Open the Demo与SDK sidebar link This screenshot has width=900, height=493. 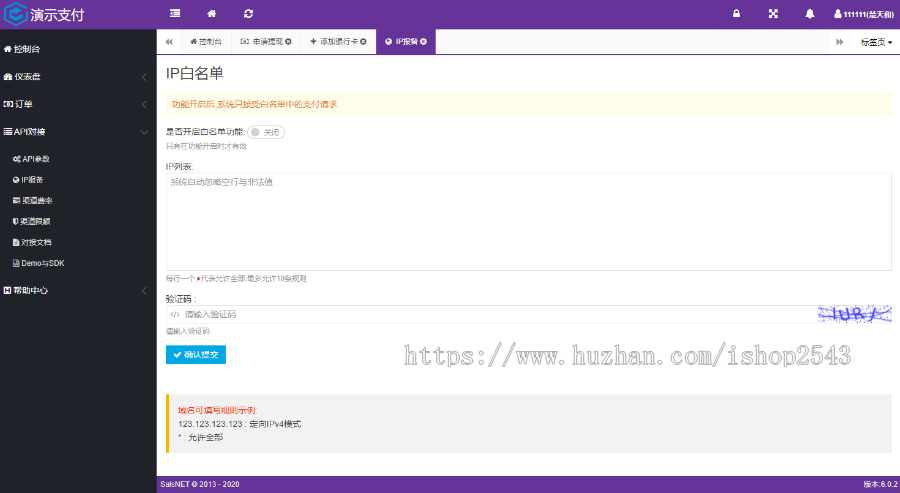42,263
